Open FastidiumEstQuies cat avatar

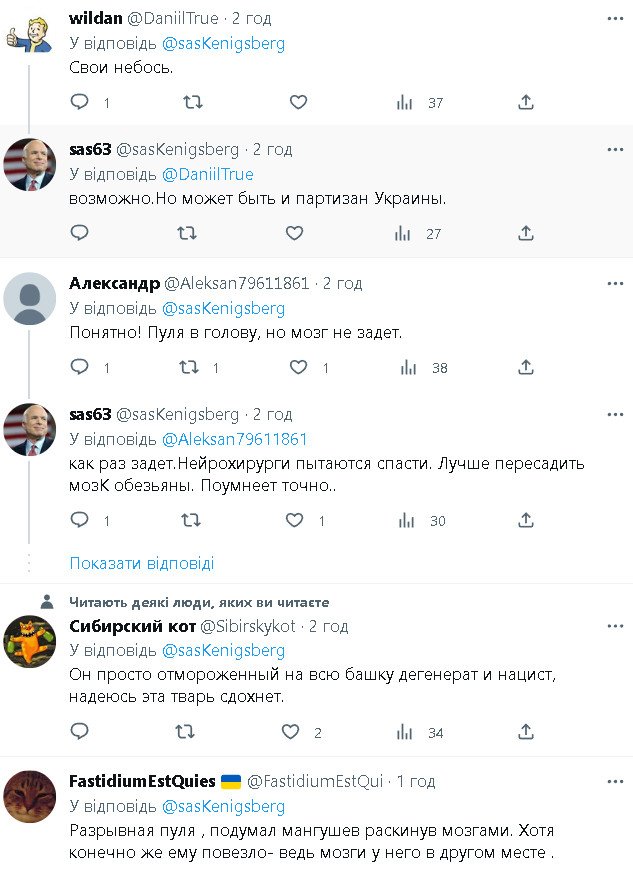point(30,797)
